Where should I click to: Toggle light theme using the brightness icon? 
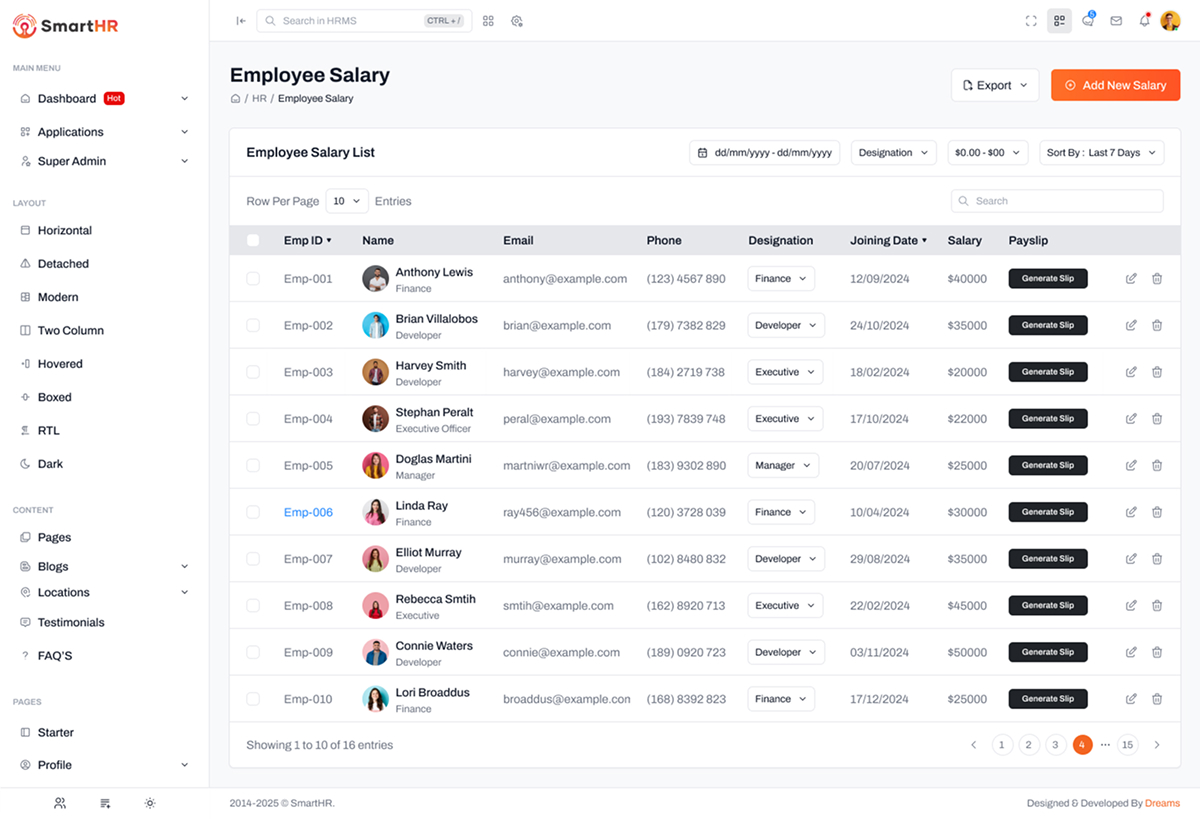(150, 803)
